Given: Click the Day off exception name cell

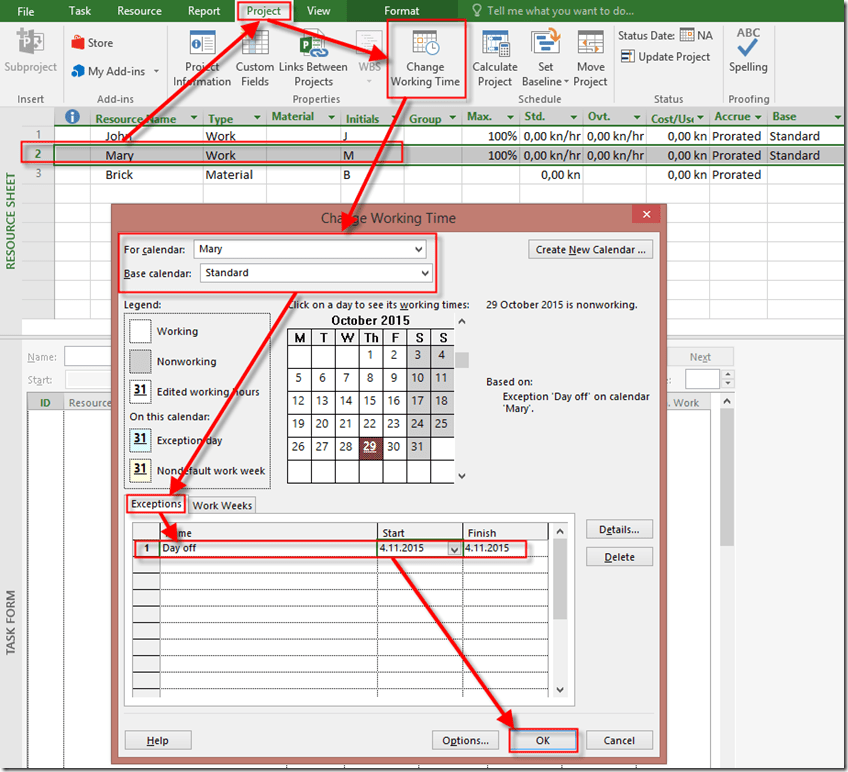Looking at the screenshot, I should pos(267,548).
